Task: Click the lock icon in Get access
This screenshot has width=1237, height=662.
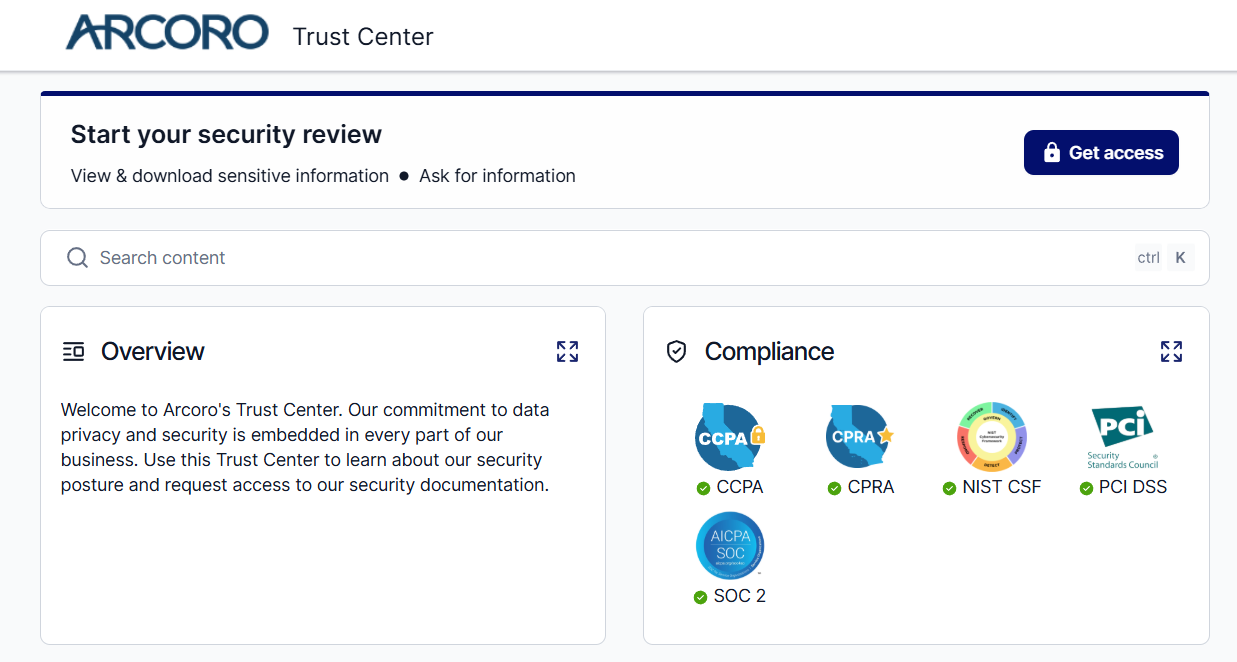Action: 1051,152
